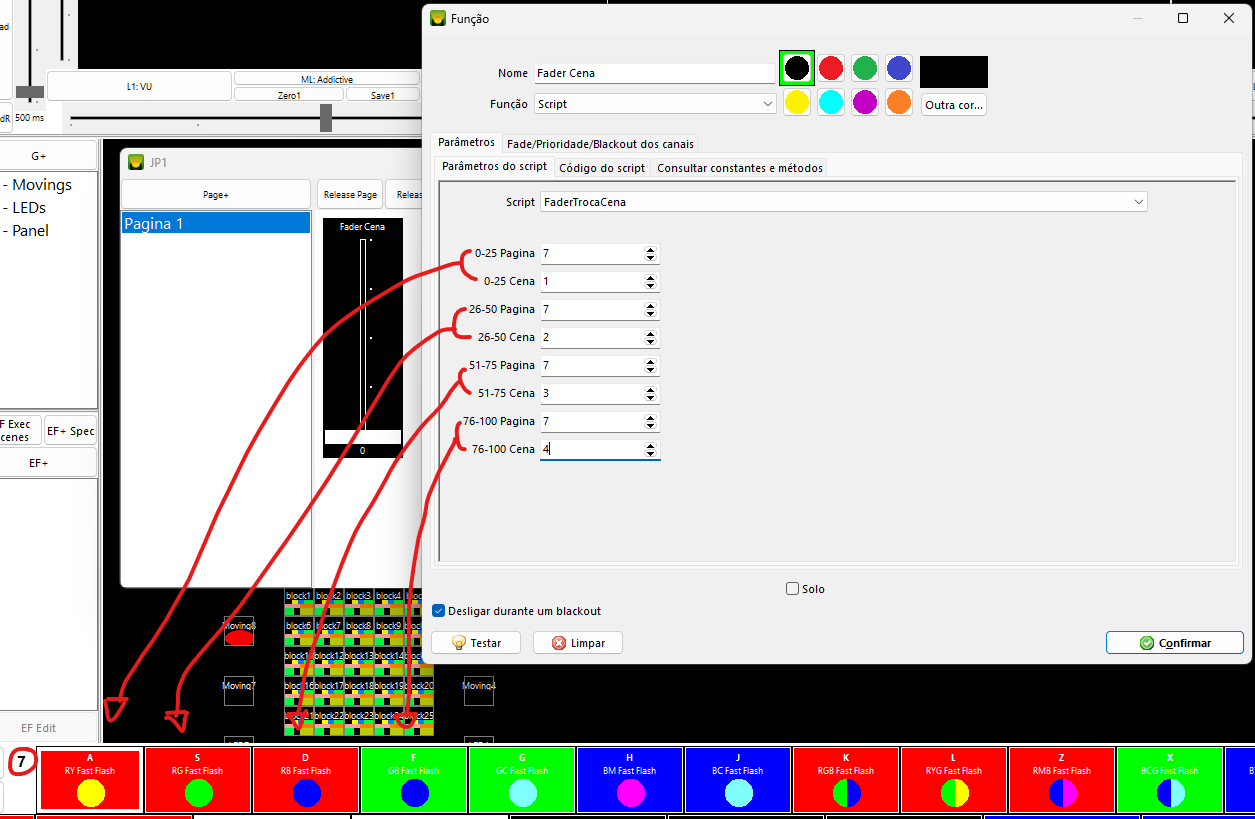Activate the RGB Fast Flash scene
This screenshot has width=1255, height=819.
tap(846, 779)
